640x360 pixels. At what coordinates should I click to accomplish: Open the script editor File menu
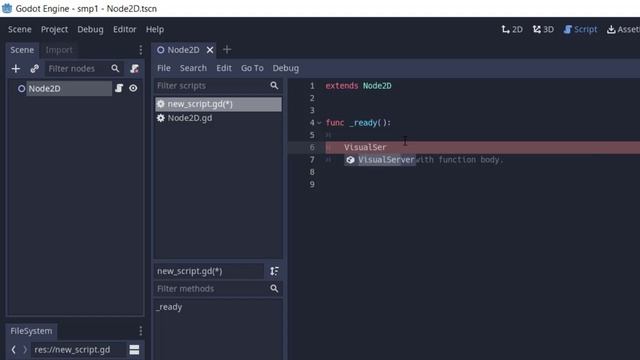click(164, 68)
